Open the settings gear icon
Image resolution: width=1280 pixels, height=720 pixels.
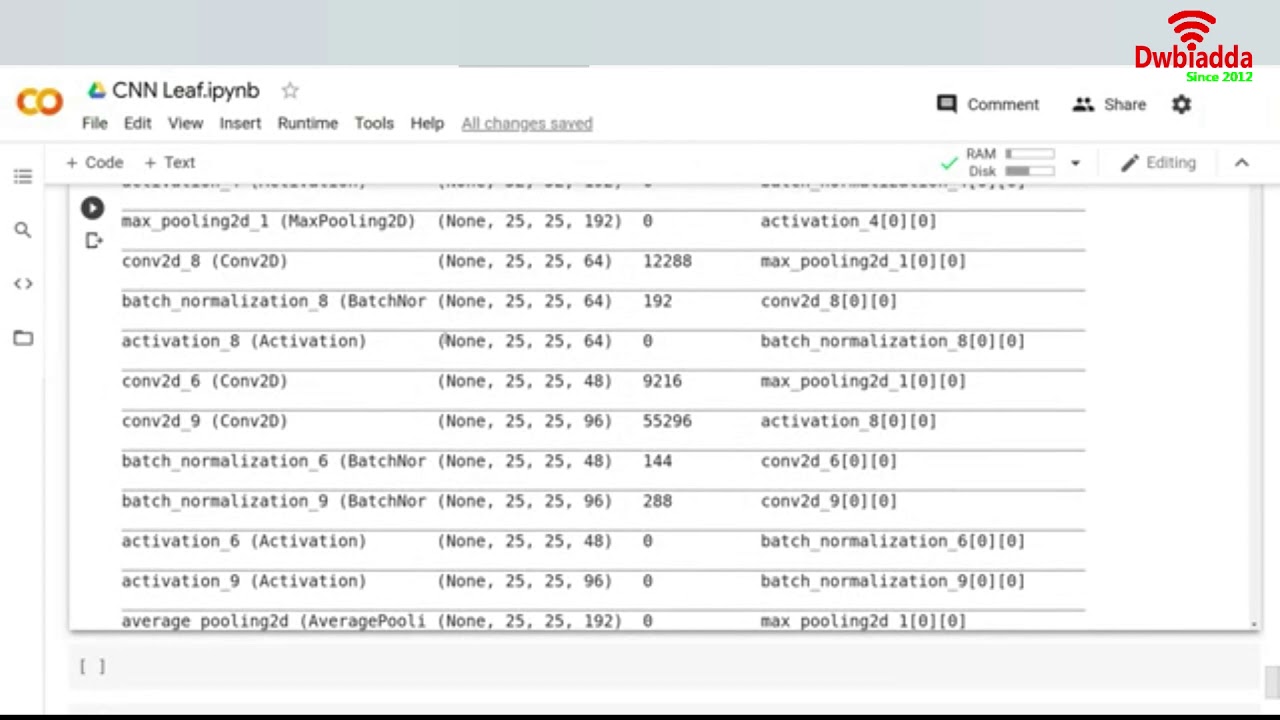(1182, 104)
